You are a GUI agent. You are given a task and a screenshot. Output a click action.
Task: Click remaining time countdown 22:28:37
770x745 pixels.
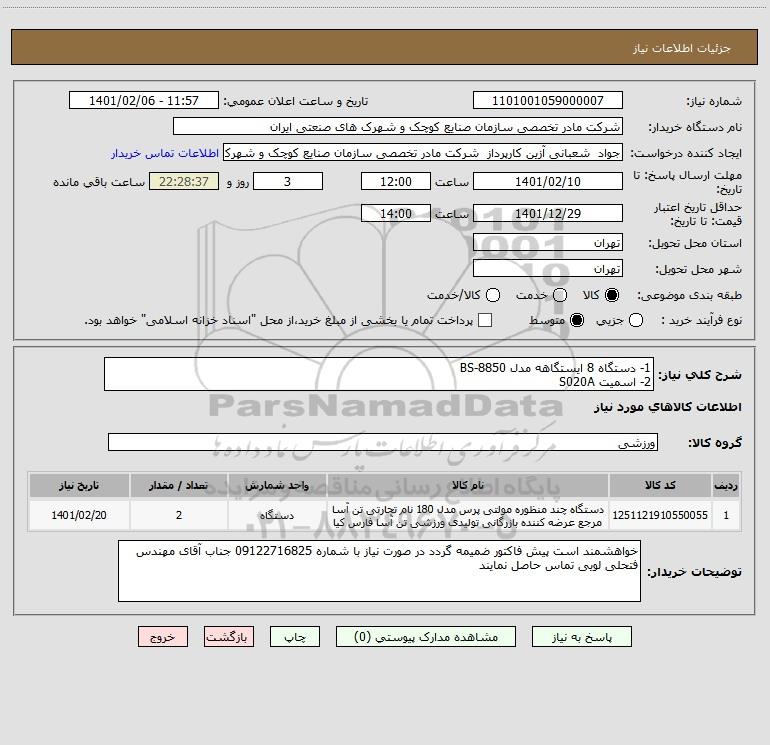pos(184,182)
